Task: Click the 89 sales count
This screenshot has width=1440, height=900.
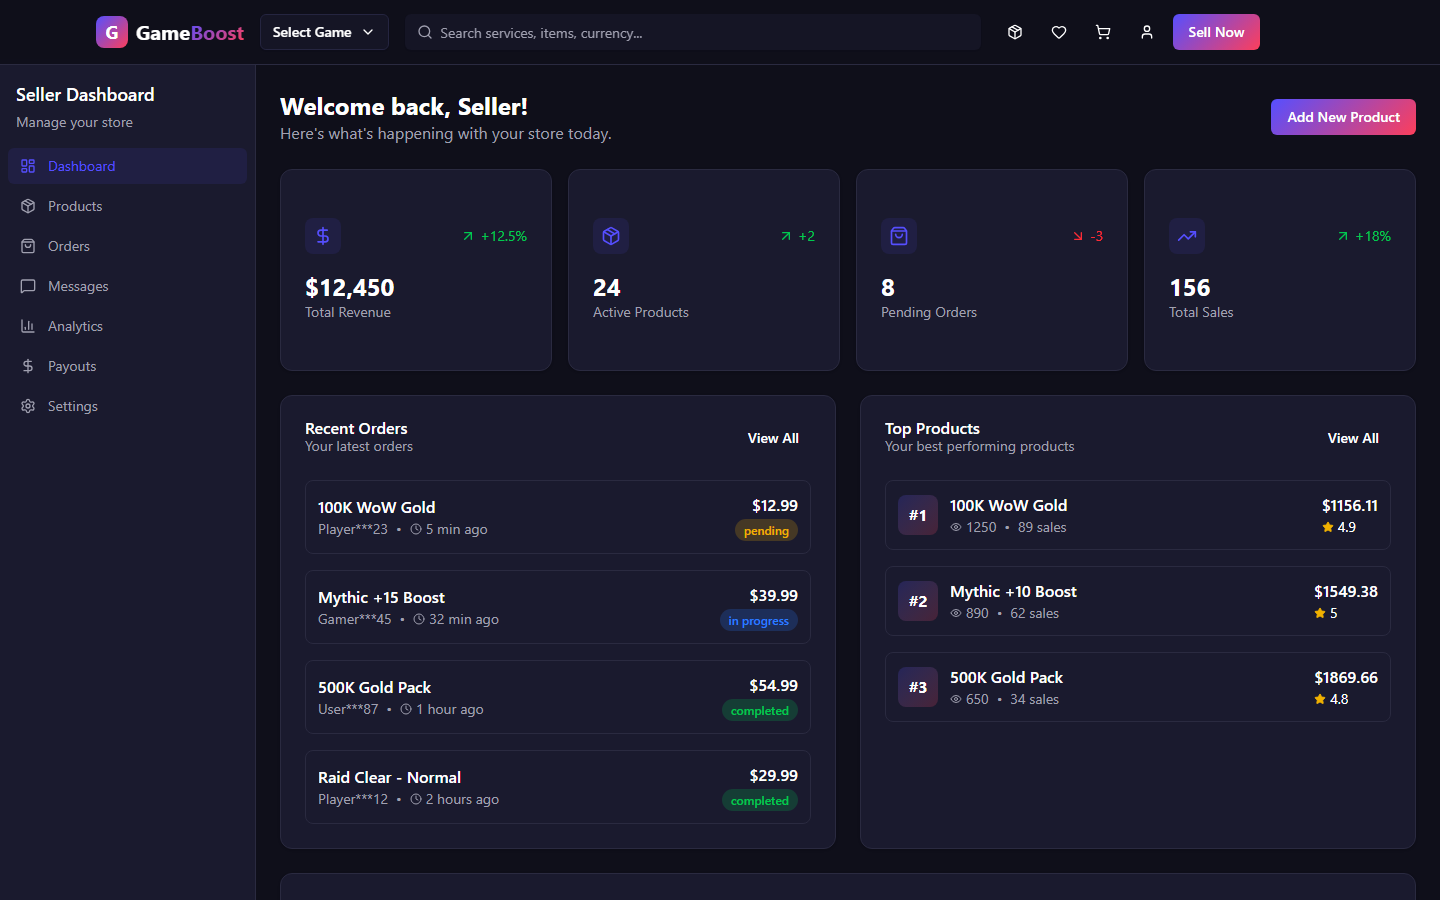Action: click(x=1042, y=527)
